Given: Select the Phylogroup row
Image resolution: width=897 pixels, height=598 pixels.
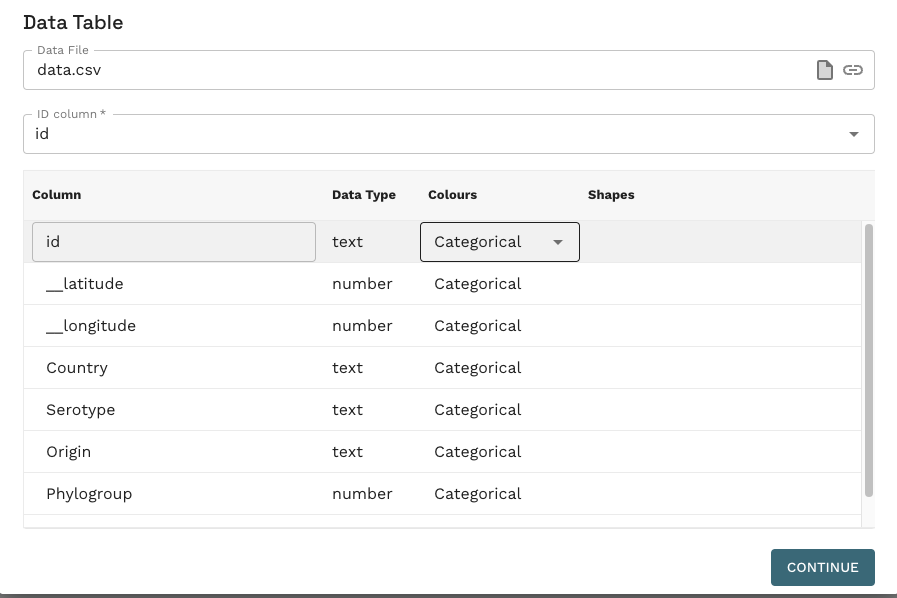Looking at the screenshot, I should tap(442, 494).
